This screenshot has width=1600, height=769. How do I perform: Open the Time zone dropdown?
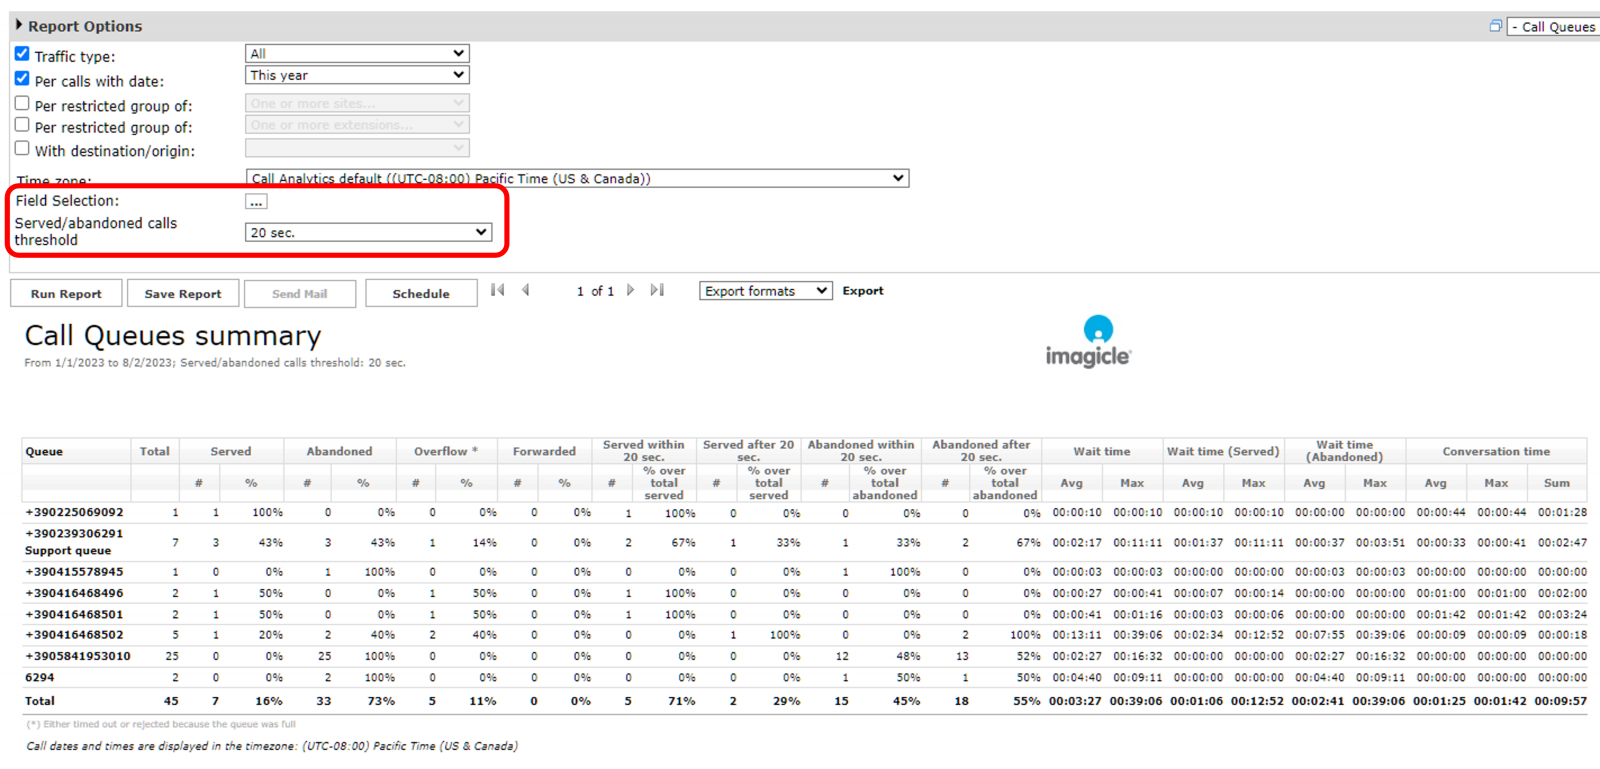pyautogui.click(x=577, y=178)
